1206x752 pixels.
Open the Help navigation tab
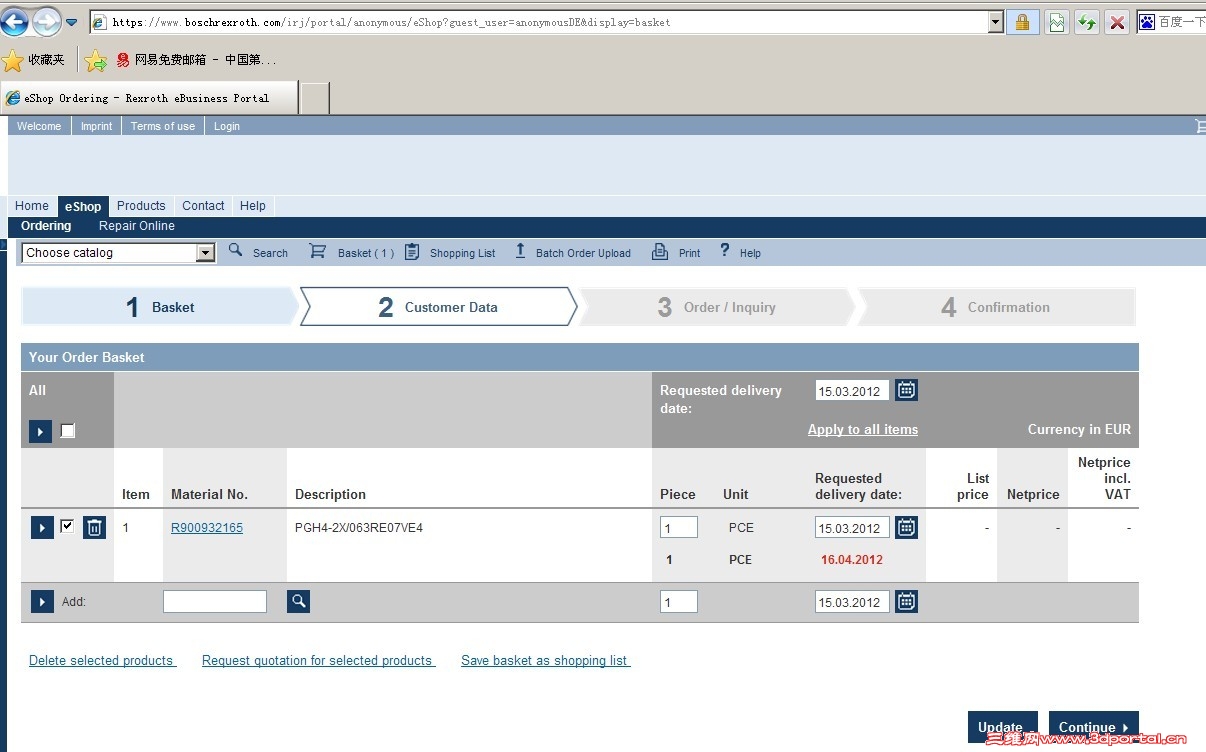[x=253, y=206]
